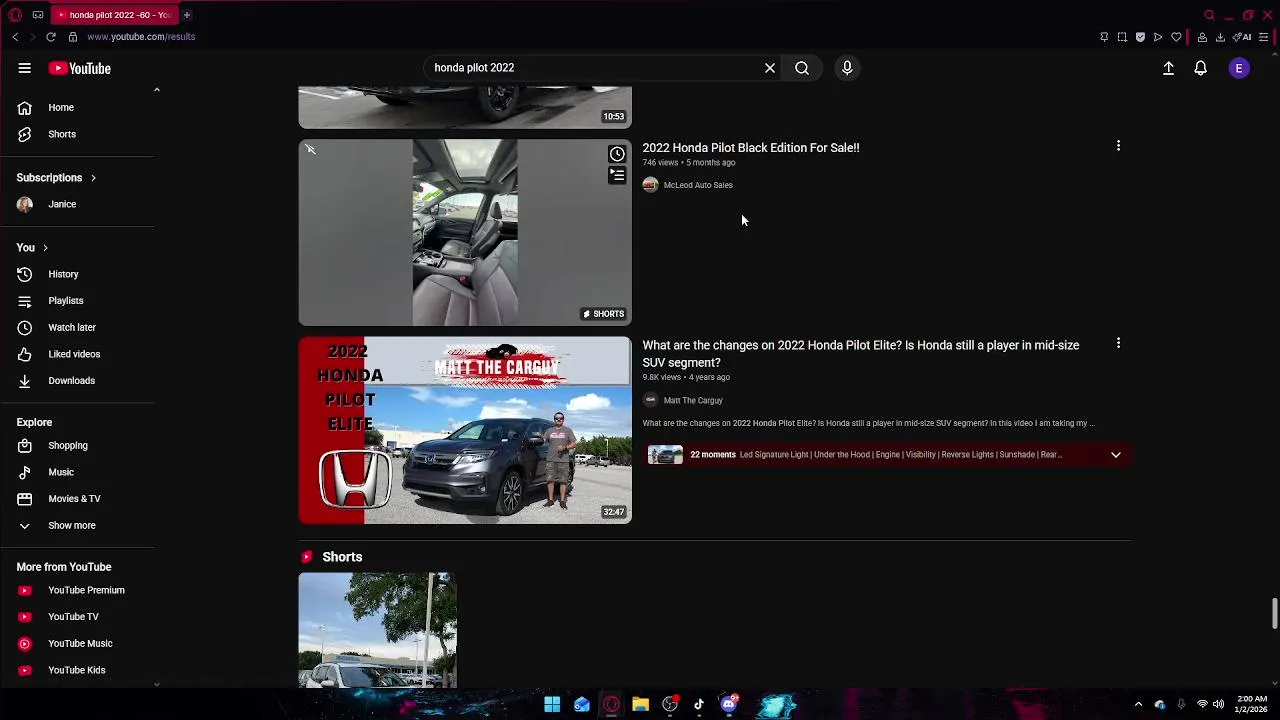
Task: Open the notifications bell
Action: (x=1200, y=68)
